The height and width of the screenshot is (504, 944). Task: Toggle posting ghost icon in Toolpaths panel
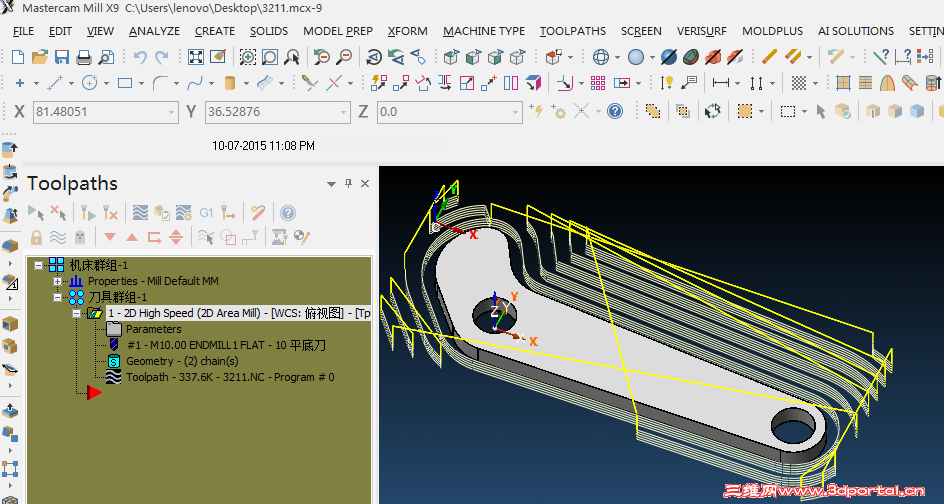coord(79,237)
